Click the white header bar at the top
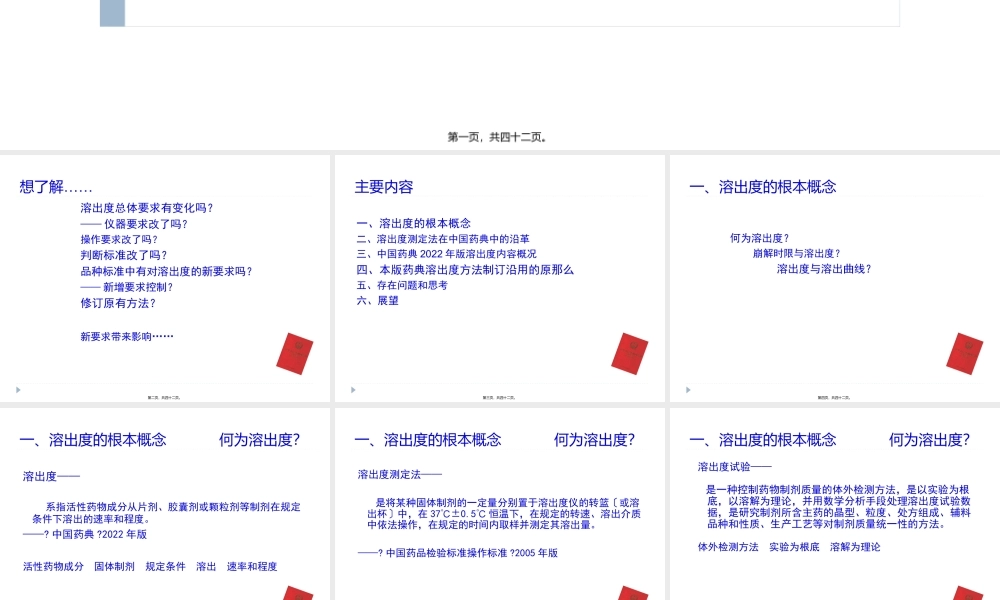Viewport: 1000px width, 600px height. click(500, 13)
